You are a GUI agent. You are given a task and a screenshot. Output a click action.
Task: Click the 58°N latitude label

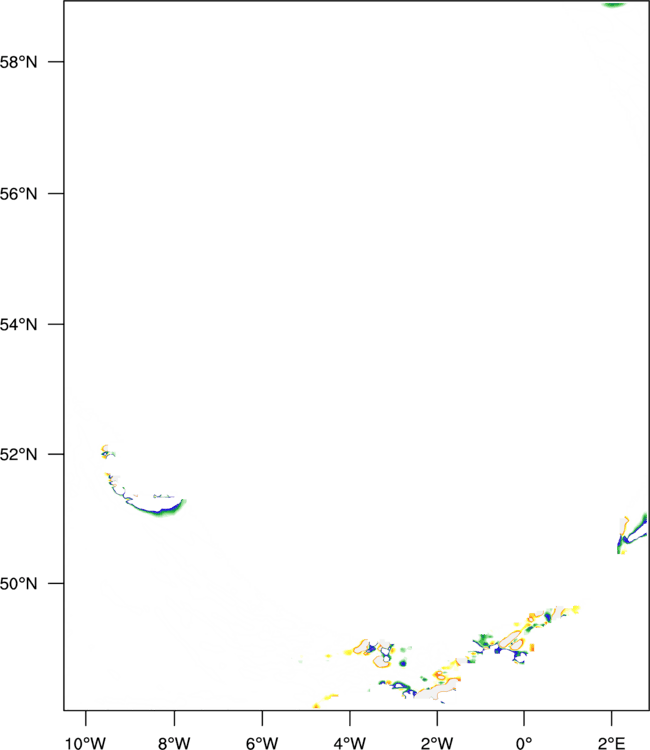click(x=18, y=62)
